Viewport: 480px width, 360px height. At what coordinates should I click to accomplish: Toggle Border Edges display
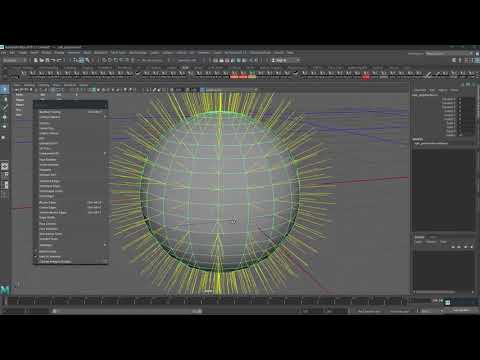coord(71,202)
